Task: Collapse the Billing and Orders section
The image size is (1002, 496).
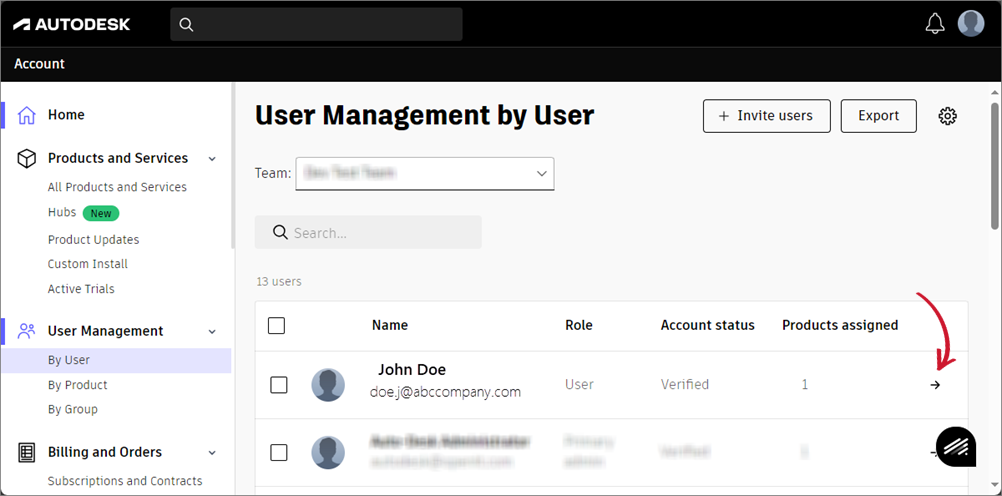Action: 212,453
